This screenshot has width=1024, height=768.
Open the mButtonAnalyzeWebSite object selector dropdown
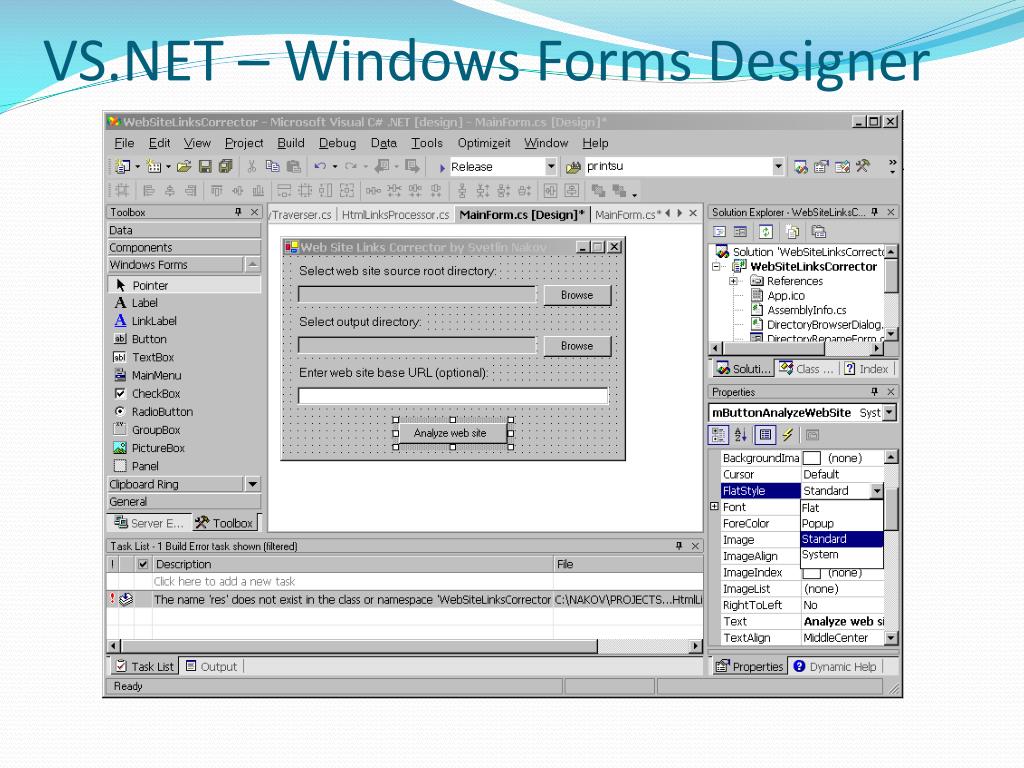point(890,413)
